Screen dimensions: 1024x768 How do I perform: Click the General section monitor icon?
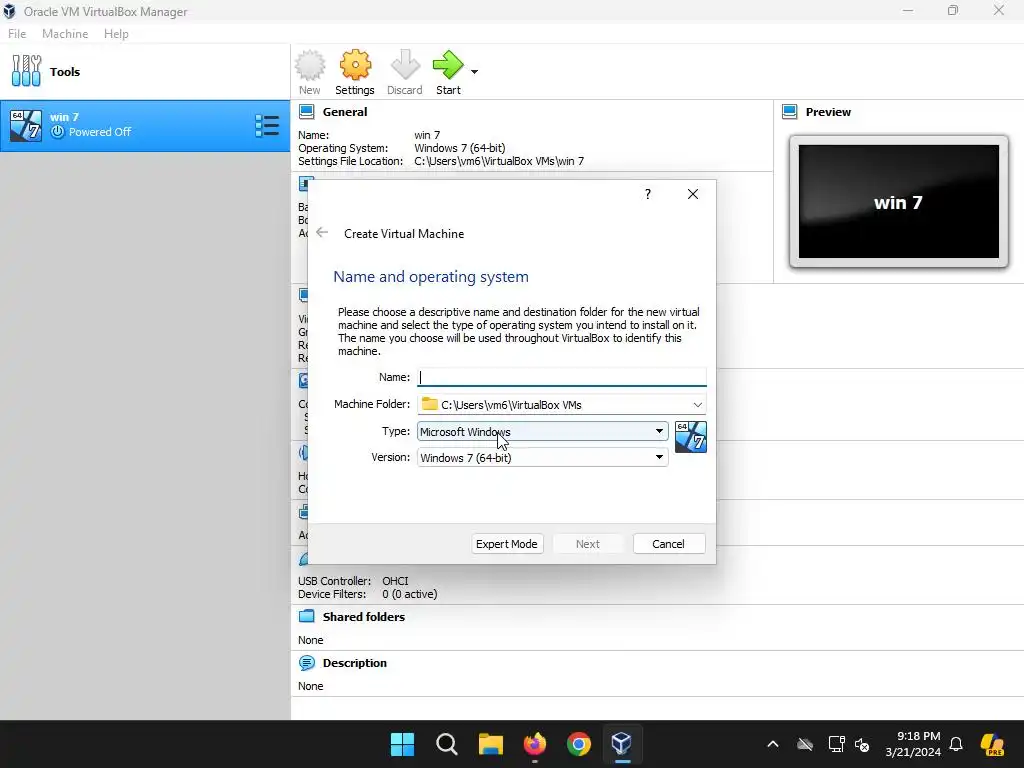point(306,112)
